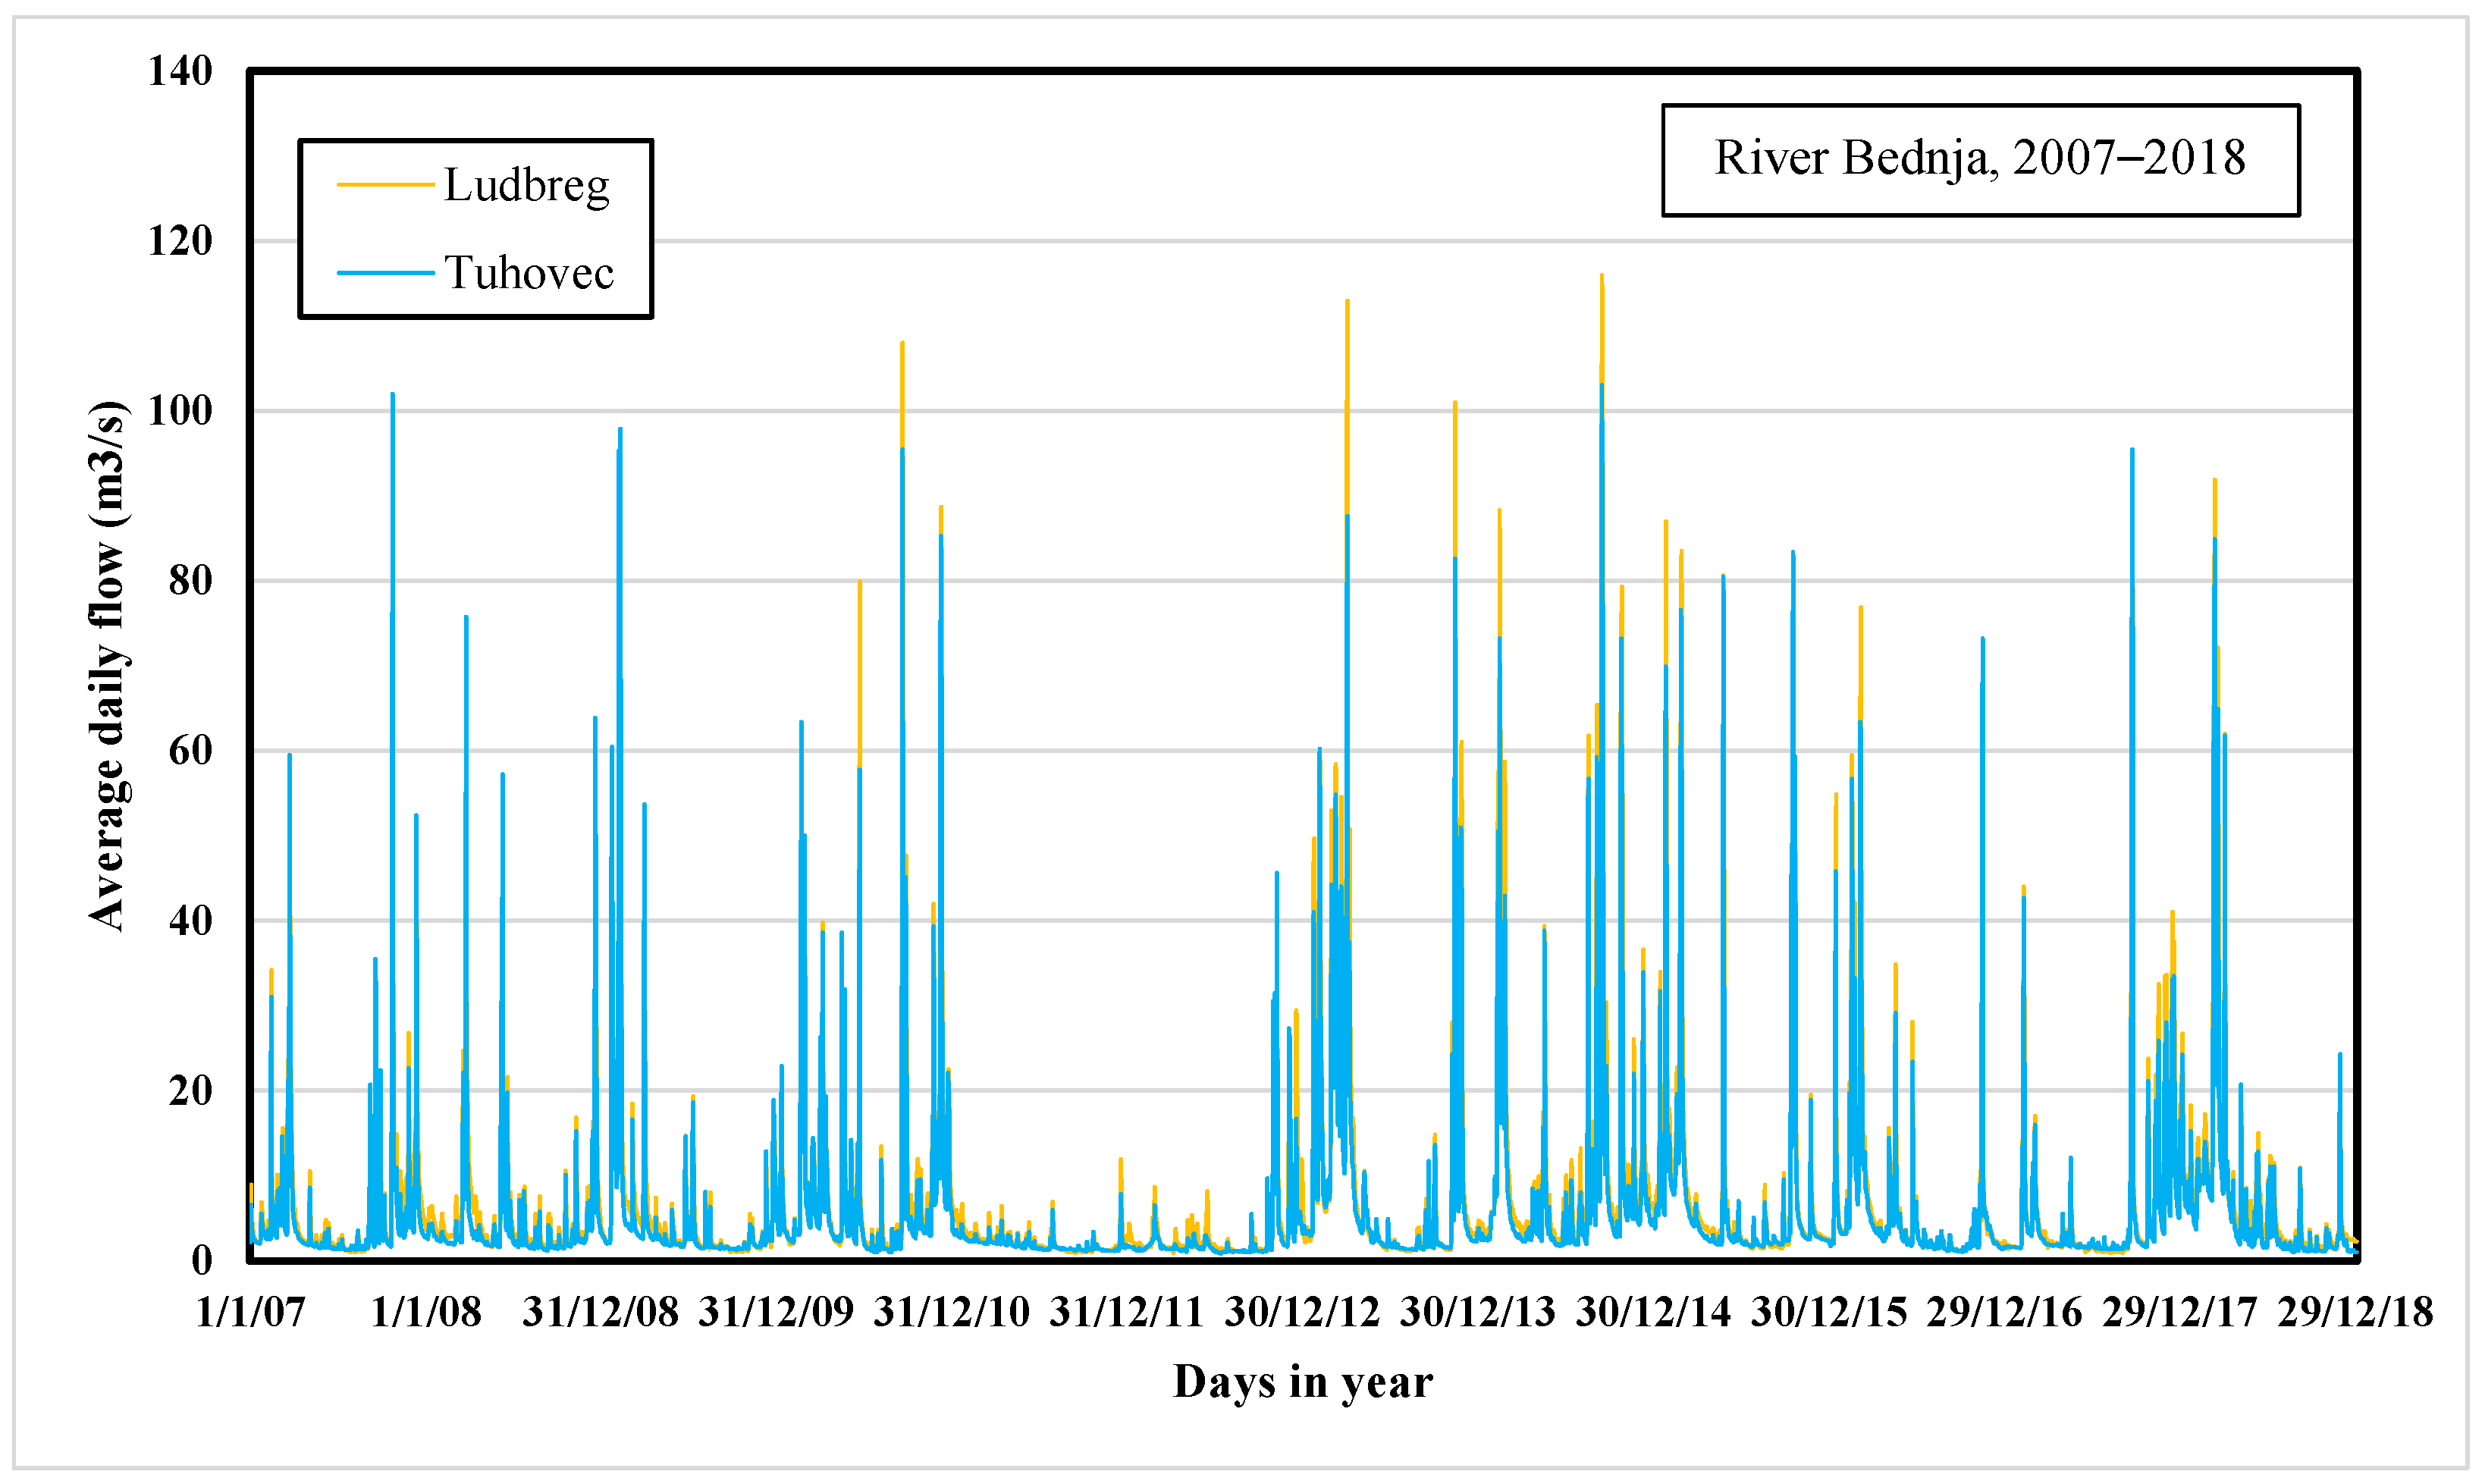Viewport: 2485px width, 1484px height.
Task: Click the 30/12/12 x-axis date
Action: (x=1302, y=1312)
